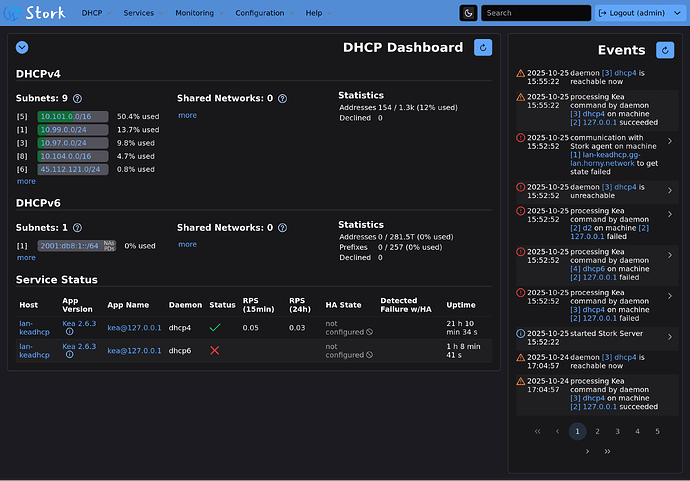Click info icon of started Stork Server event

click(x=521, y=334)
